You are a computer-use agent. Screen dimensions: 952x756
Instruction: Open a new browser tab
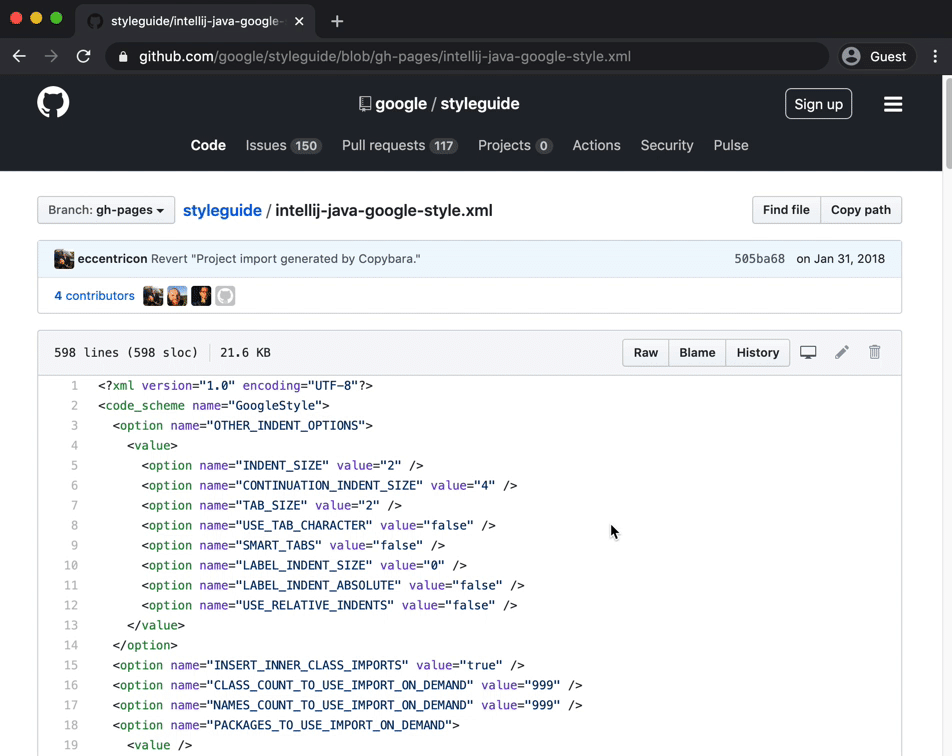[338, 20]
